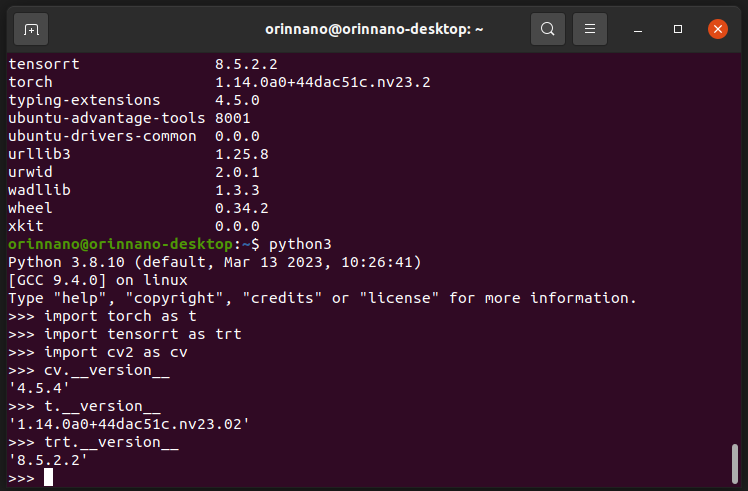Click the torch package version text
The width and height of the screenshot is (748, 491).
322,82
